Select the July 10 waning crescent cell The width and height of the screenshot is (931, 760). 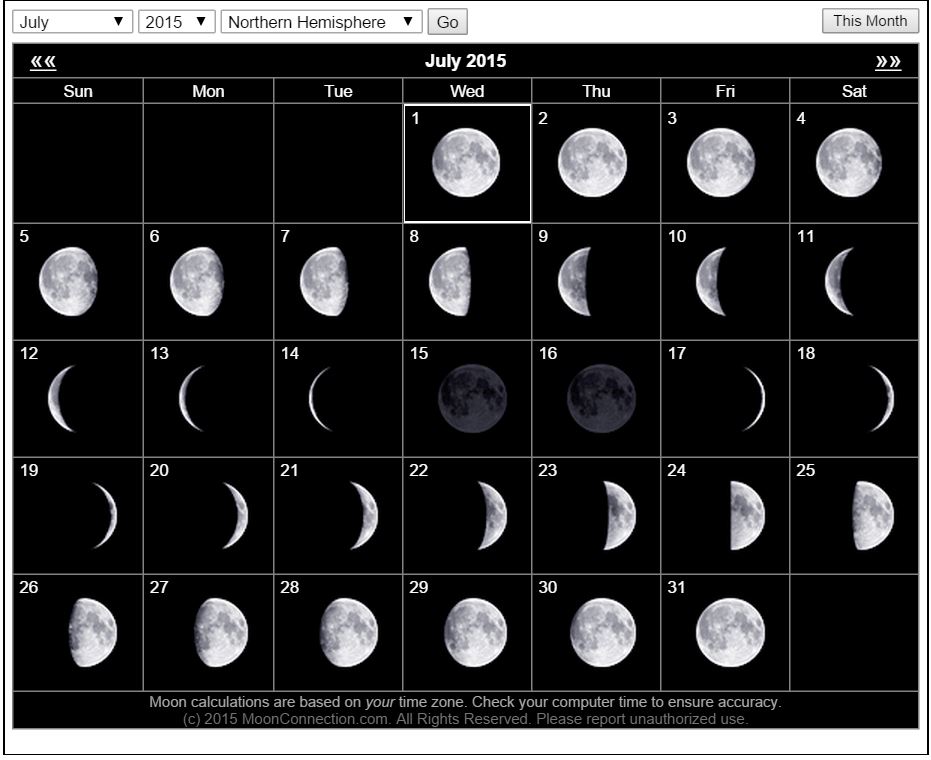coord(725,281)
